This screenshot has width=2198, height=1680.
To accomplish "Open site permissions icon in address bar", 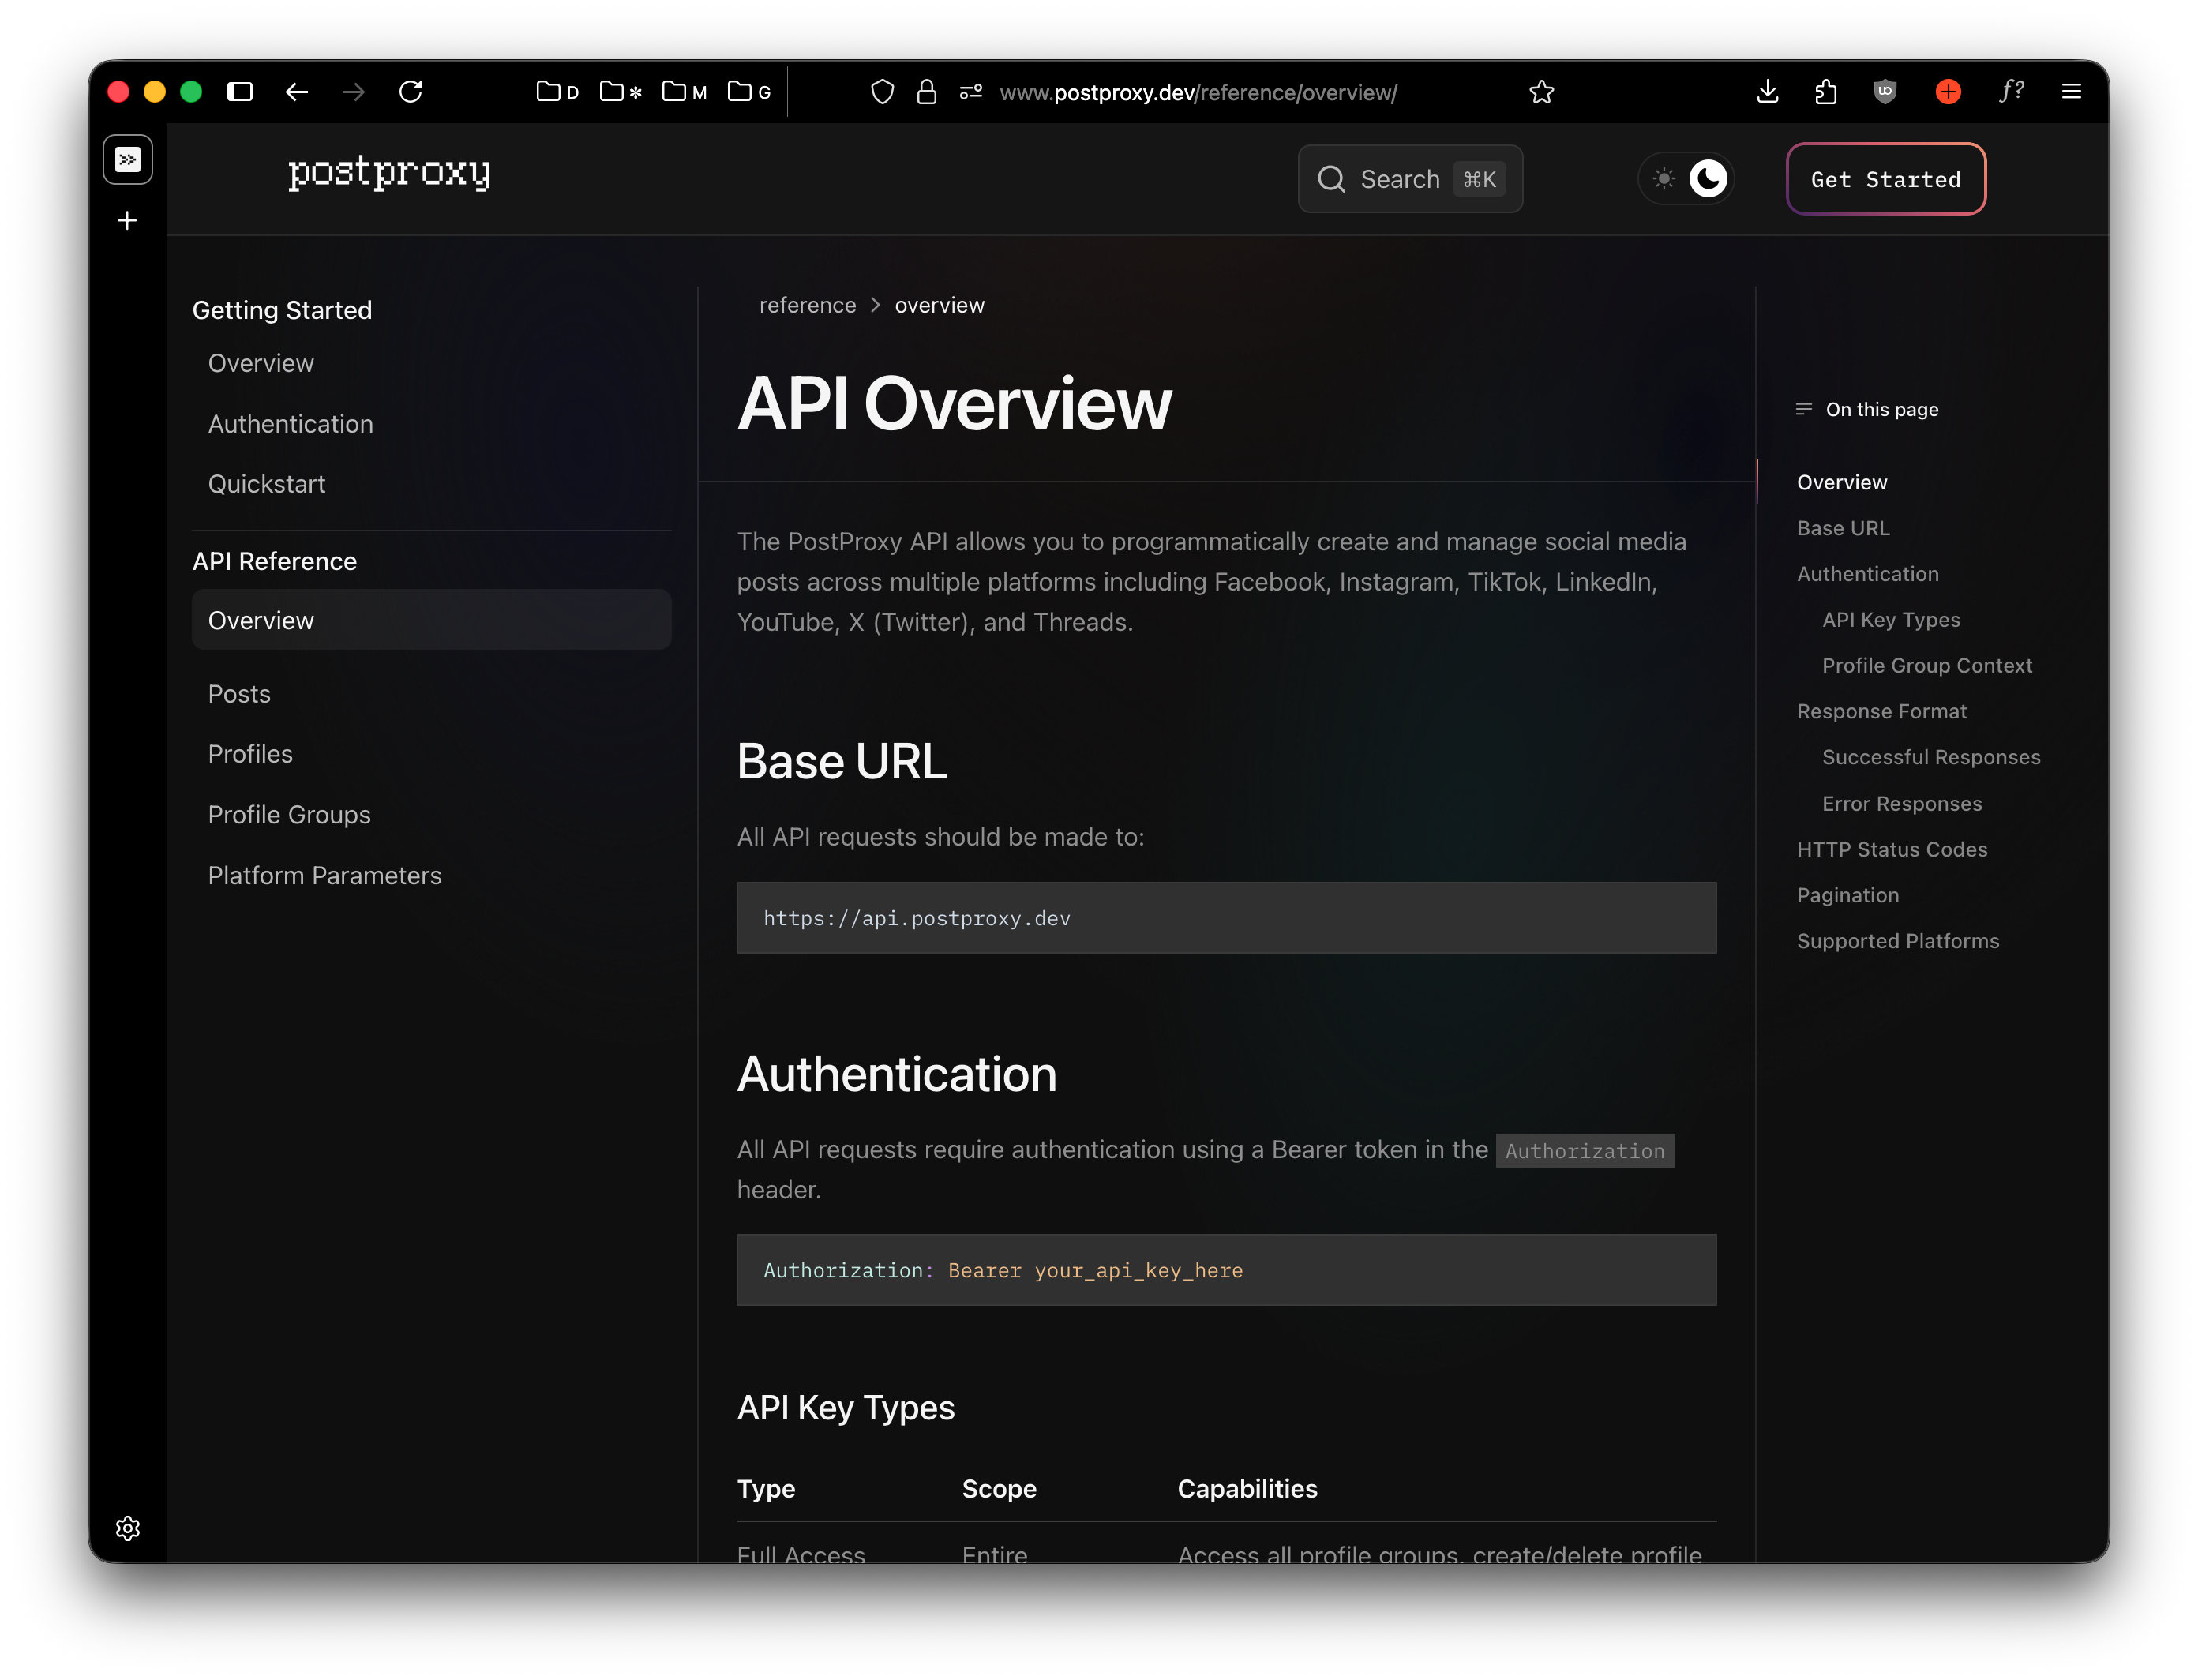I will click(970, 92).
